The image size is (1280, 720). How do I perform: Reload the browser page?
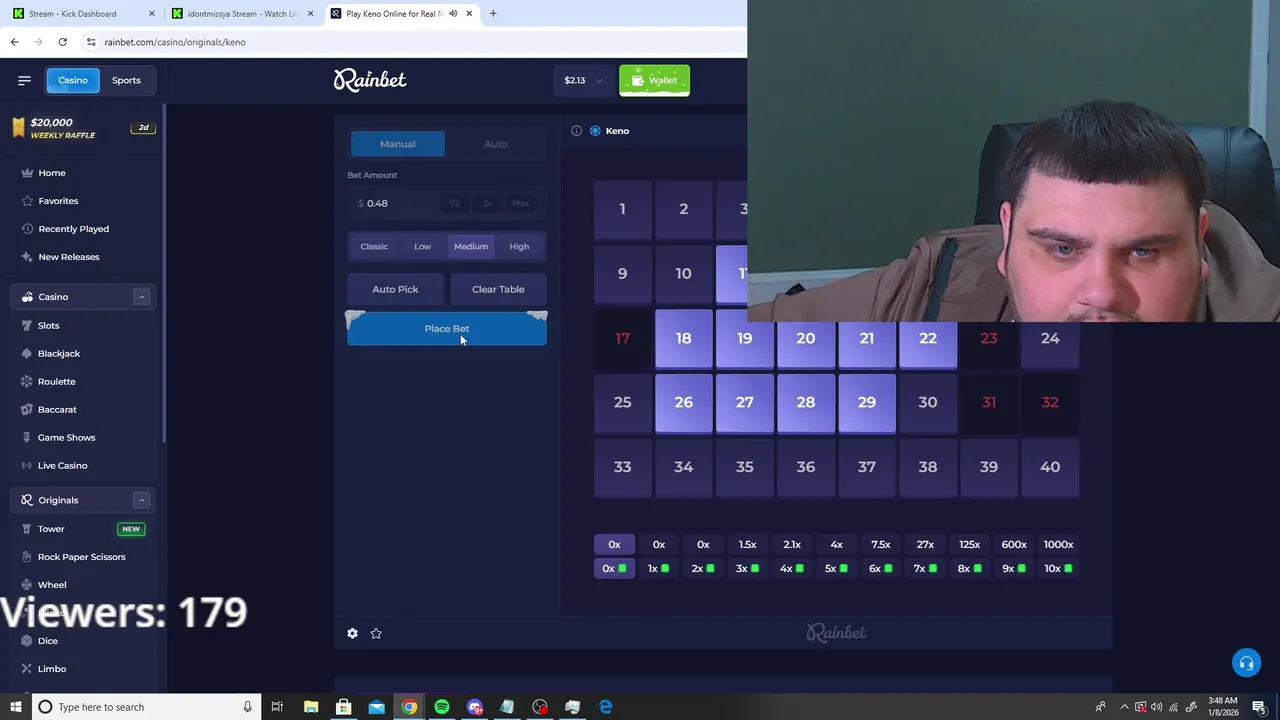(x=62, y=42)
